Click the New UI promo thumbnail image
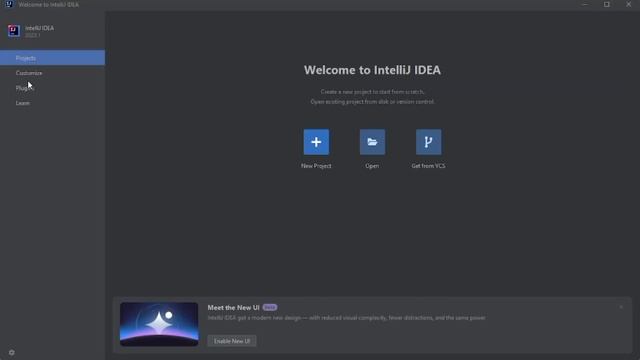 pyautogui.click(x=159, y=324)
